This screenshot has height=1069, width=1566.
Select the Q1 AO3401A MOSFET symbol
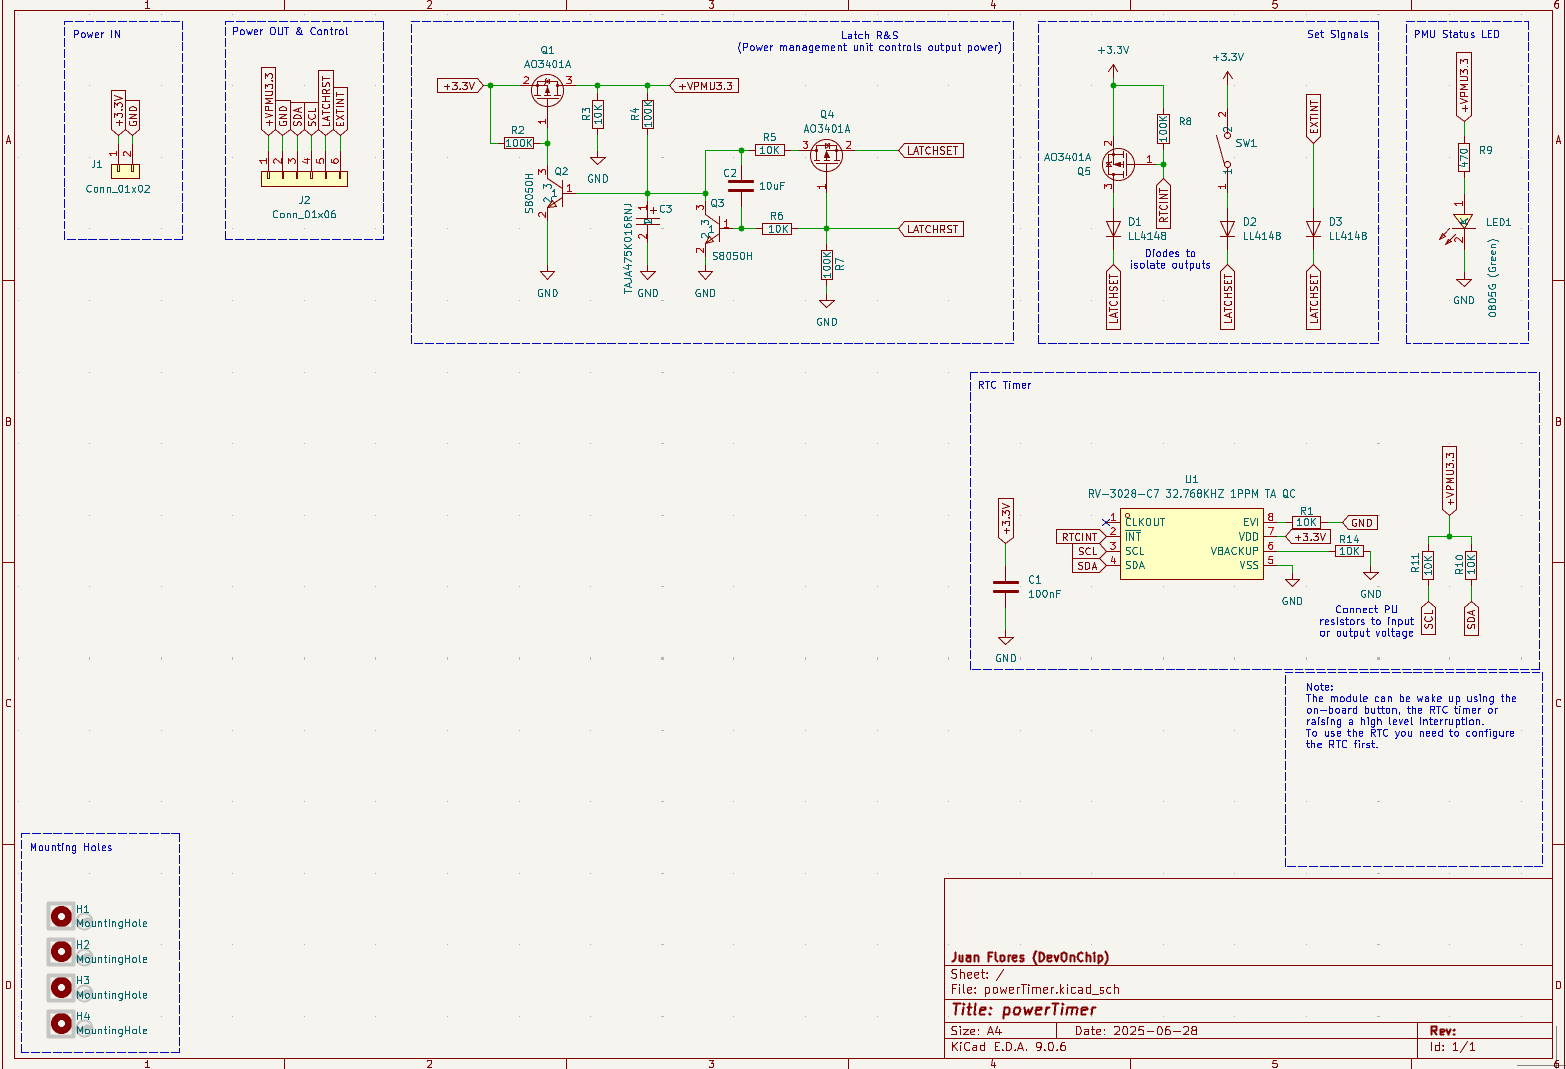(x=546, y=90)
